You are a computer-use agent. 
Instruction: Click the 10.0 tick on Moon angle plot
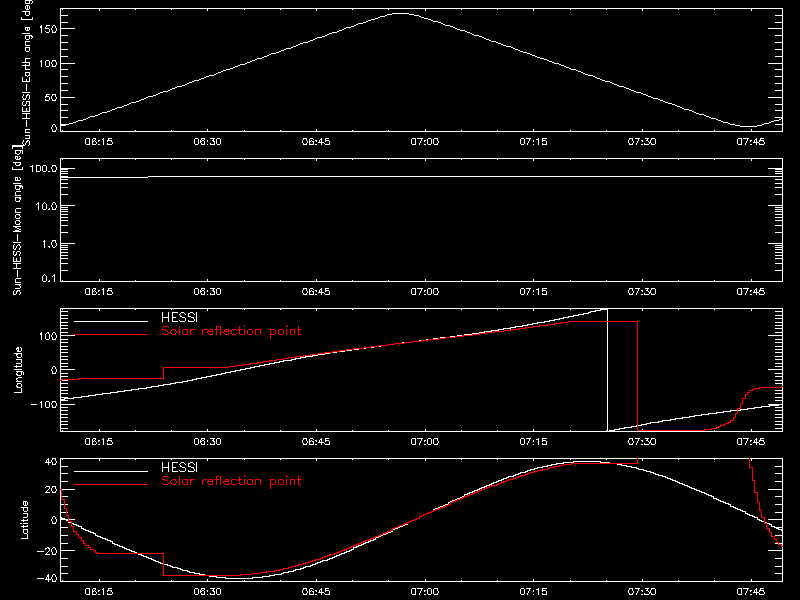(x=46, y=206)
